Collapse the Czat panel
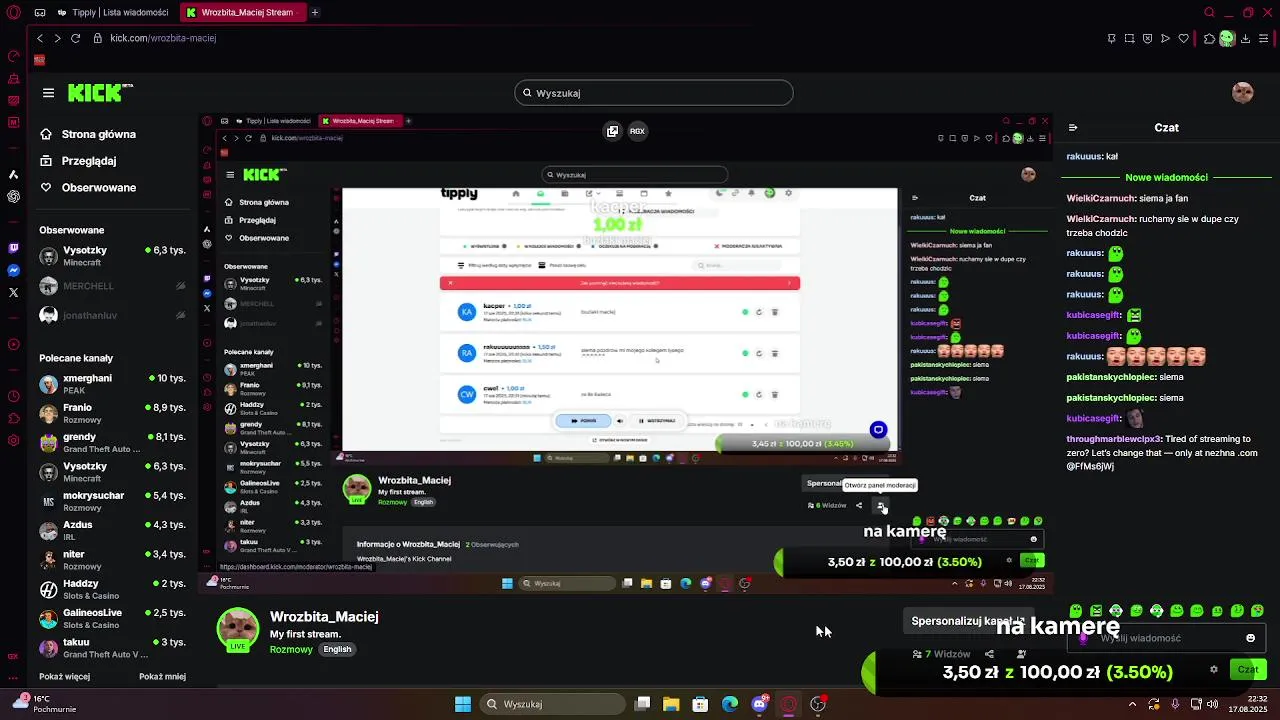 click(1073, 128)
